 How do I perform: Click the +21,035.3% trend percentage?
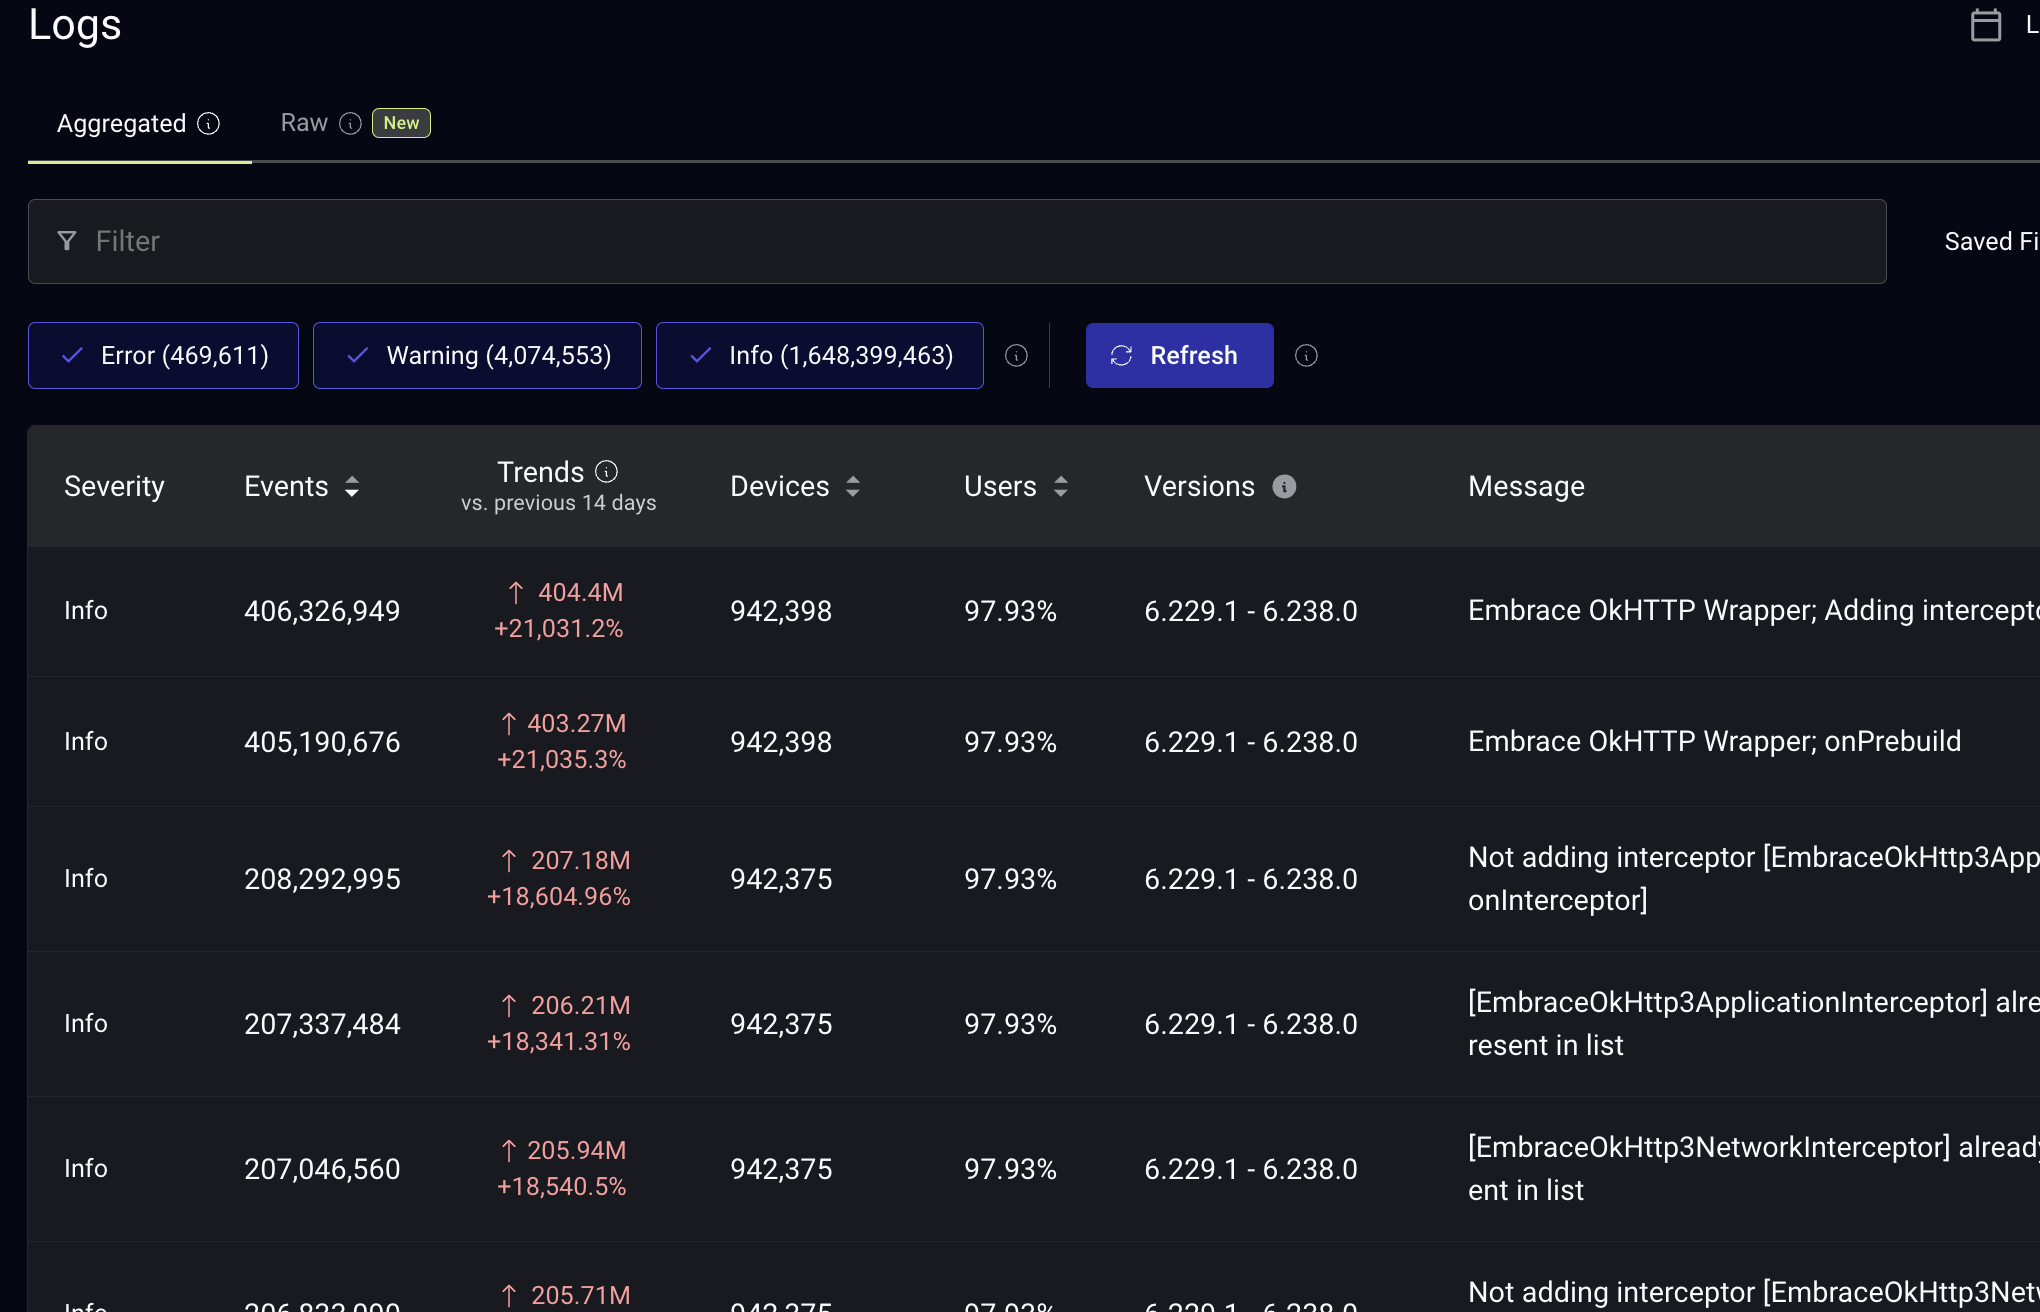tap(562, 759)
